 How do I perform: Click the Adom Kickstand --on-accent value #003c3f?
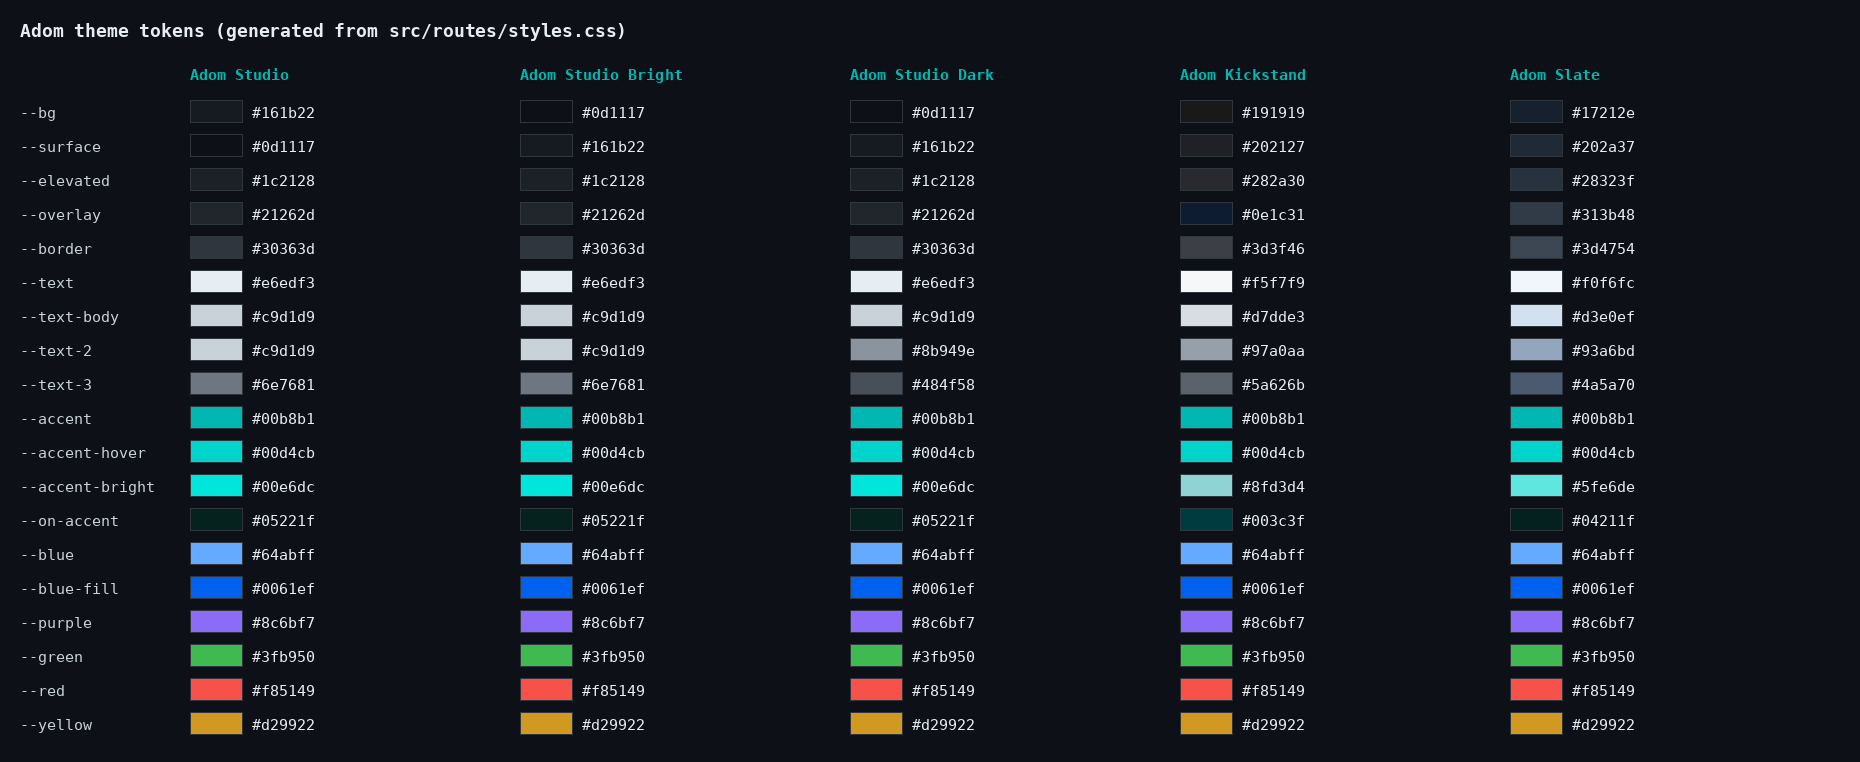pyautogui.click(x=1273, y=521)
